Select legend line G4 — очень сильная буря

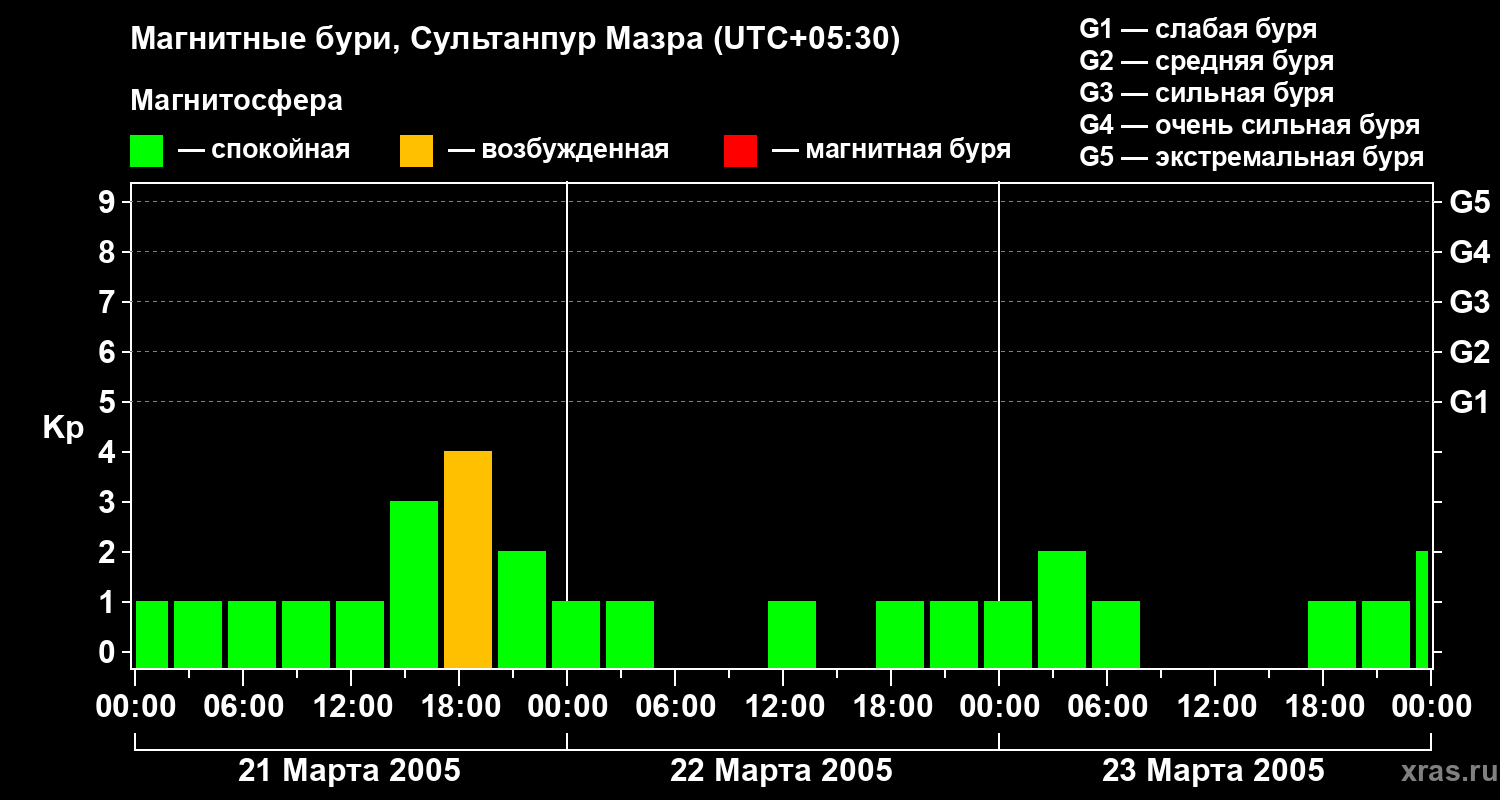coord(1250,125)
